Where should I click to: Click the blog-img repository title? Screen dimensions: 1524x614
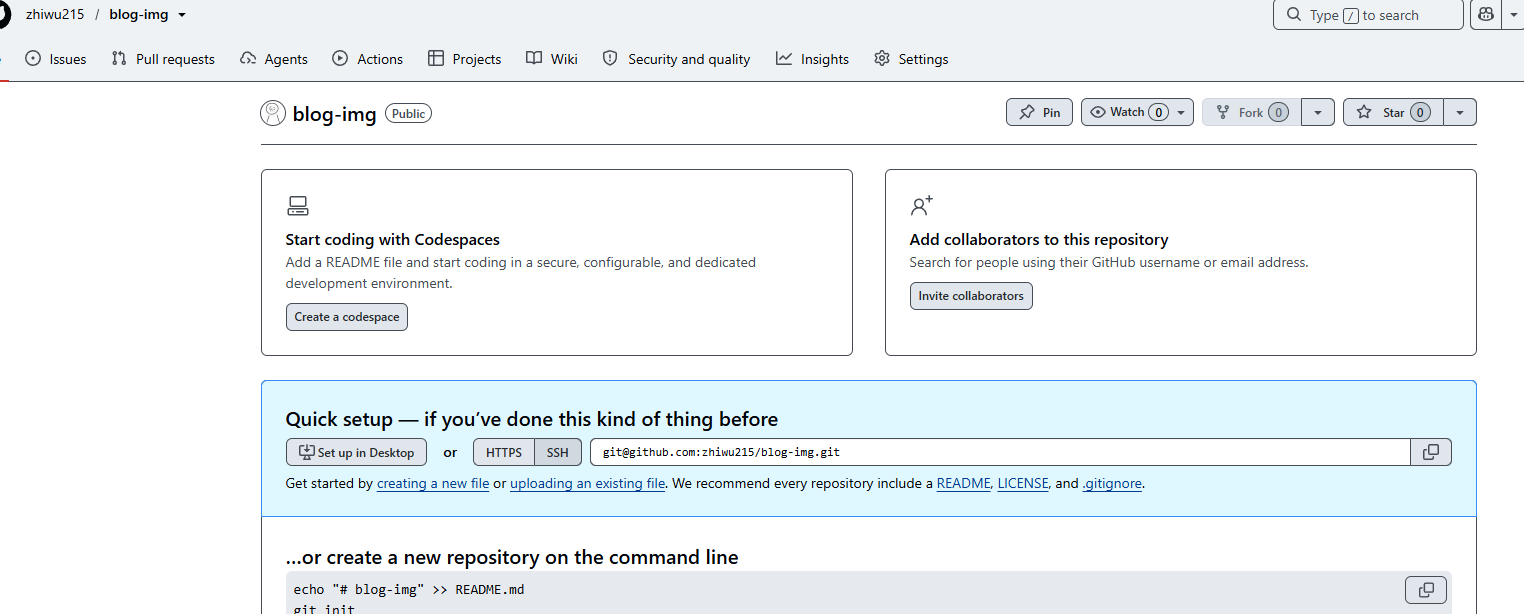click(334, 114)
